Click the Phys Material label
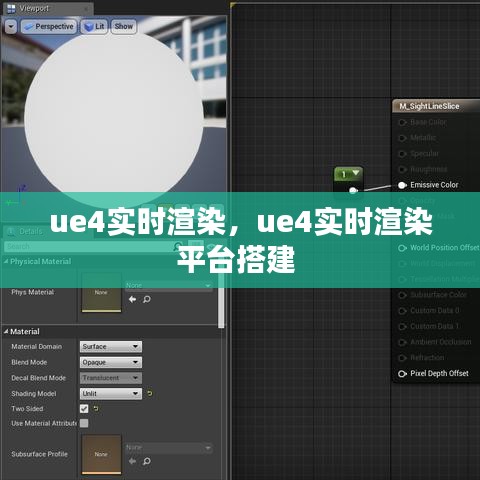The height and width of the screenshot is (480, 480). click(x=32, y=292)
